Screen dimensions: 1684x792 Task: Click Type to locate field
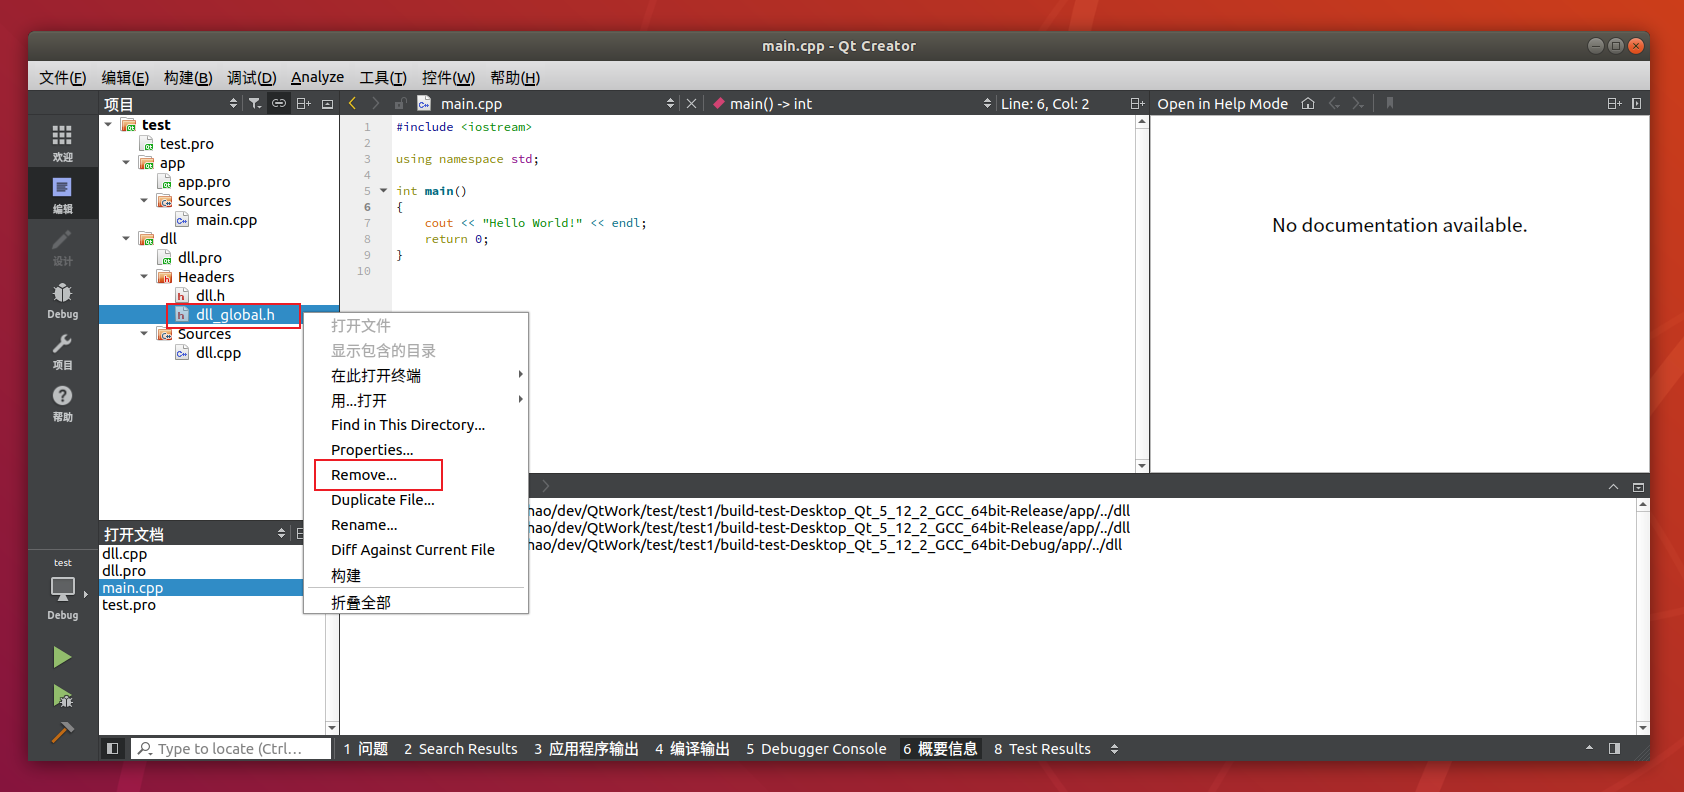click(232, 749)
